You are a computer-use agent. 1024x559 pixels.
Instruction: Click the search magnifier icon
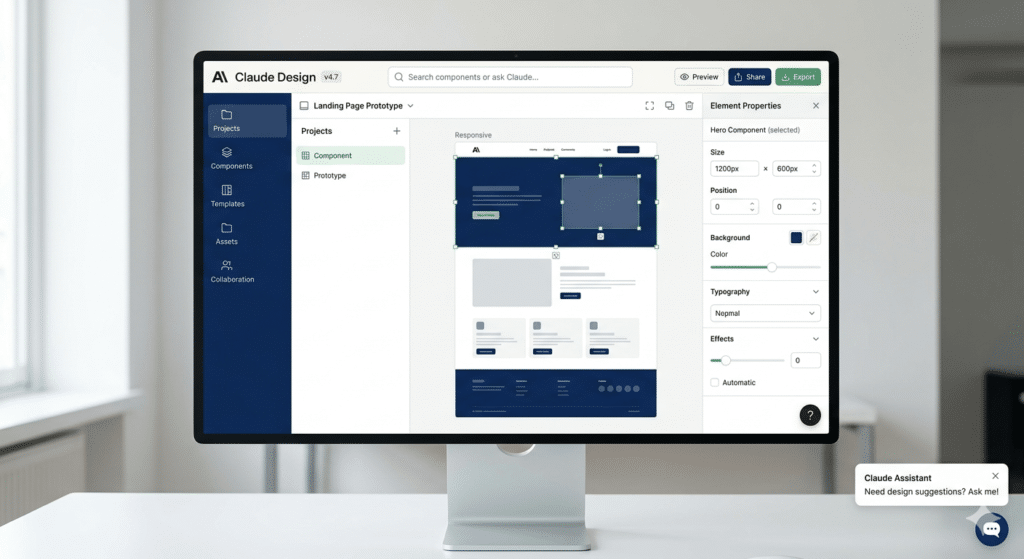point(399,77)
